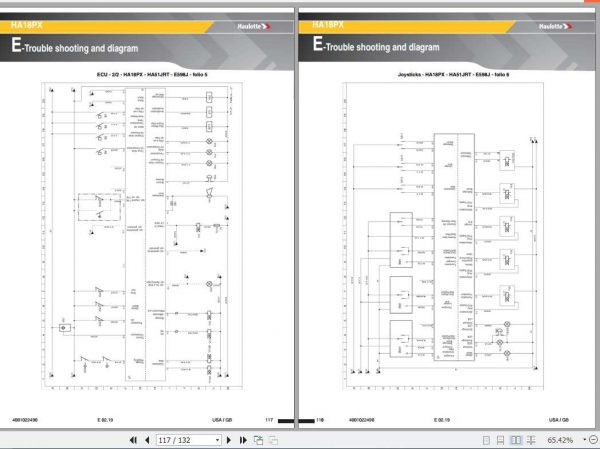Screen dimensions: 600x449
Task: Click page number 118 in right footer
Action: tap(320, 420)
